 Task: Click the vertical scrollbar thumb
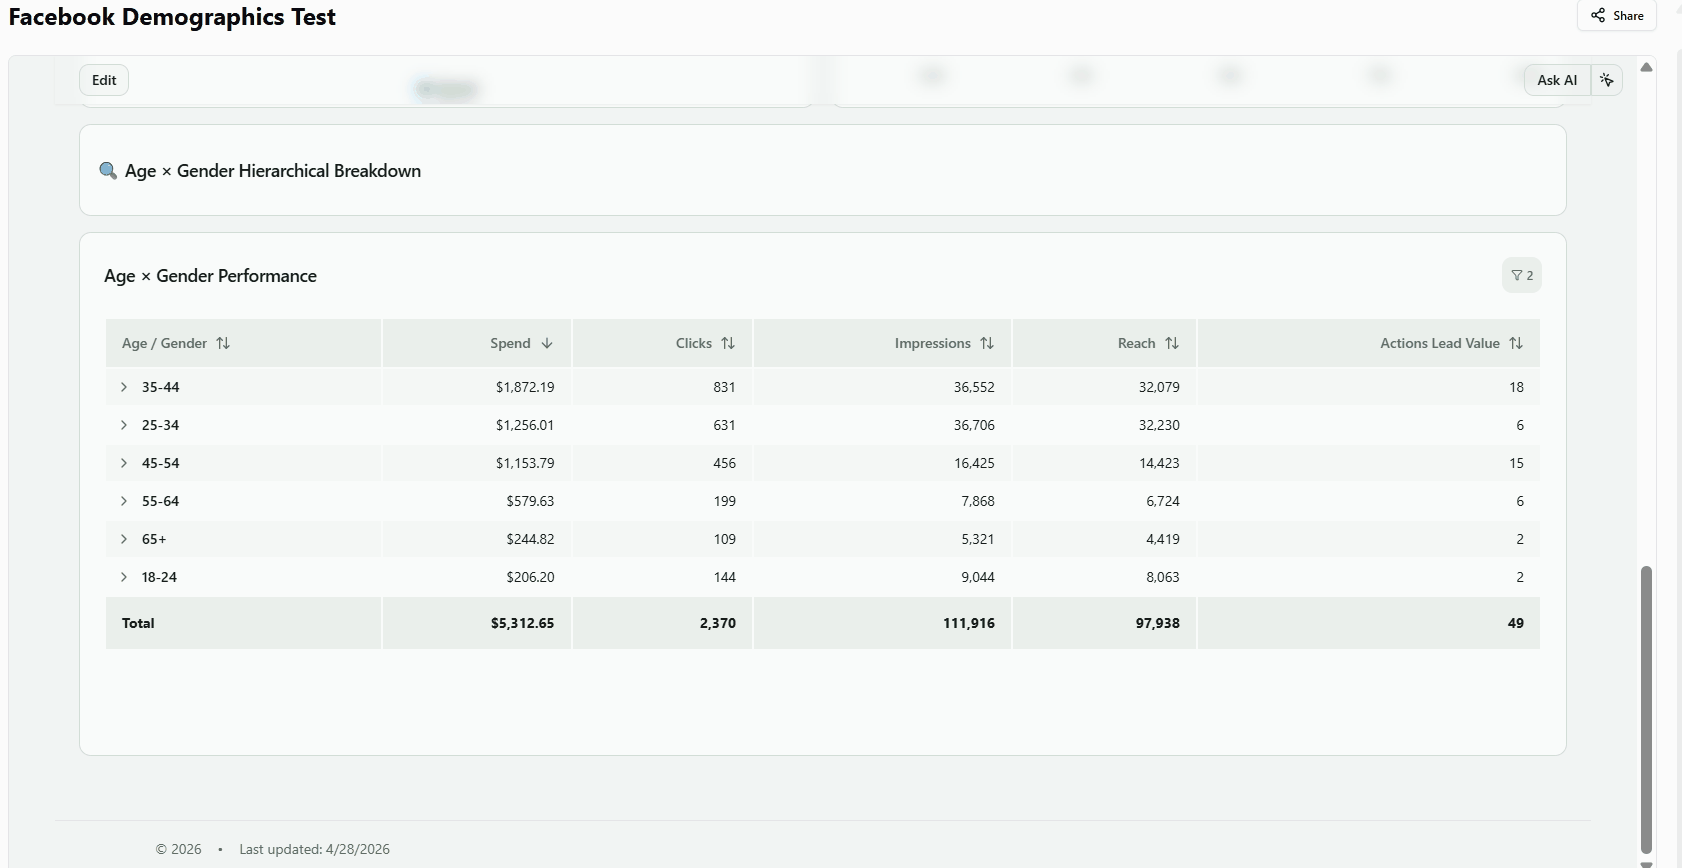[1646, 710]
